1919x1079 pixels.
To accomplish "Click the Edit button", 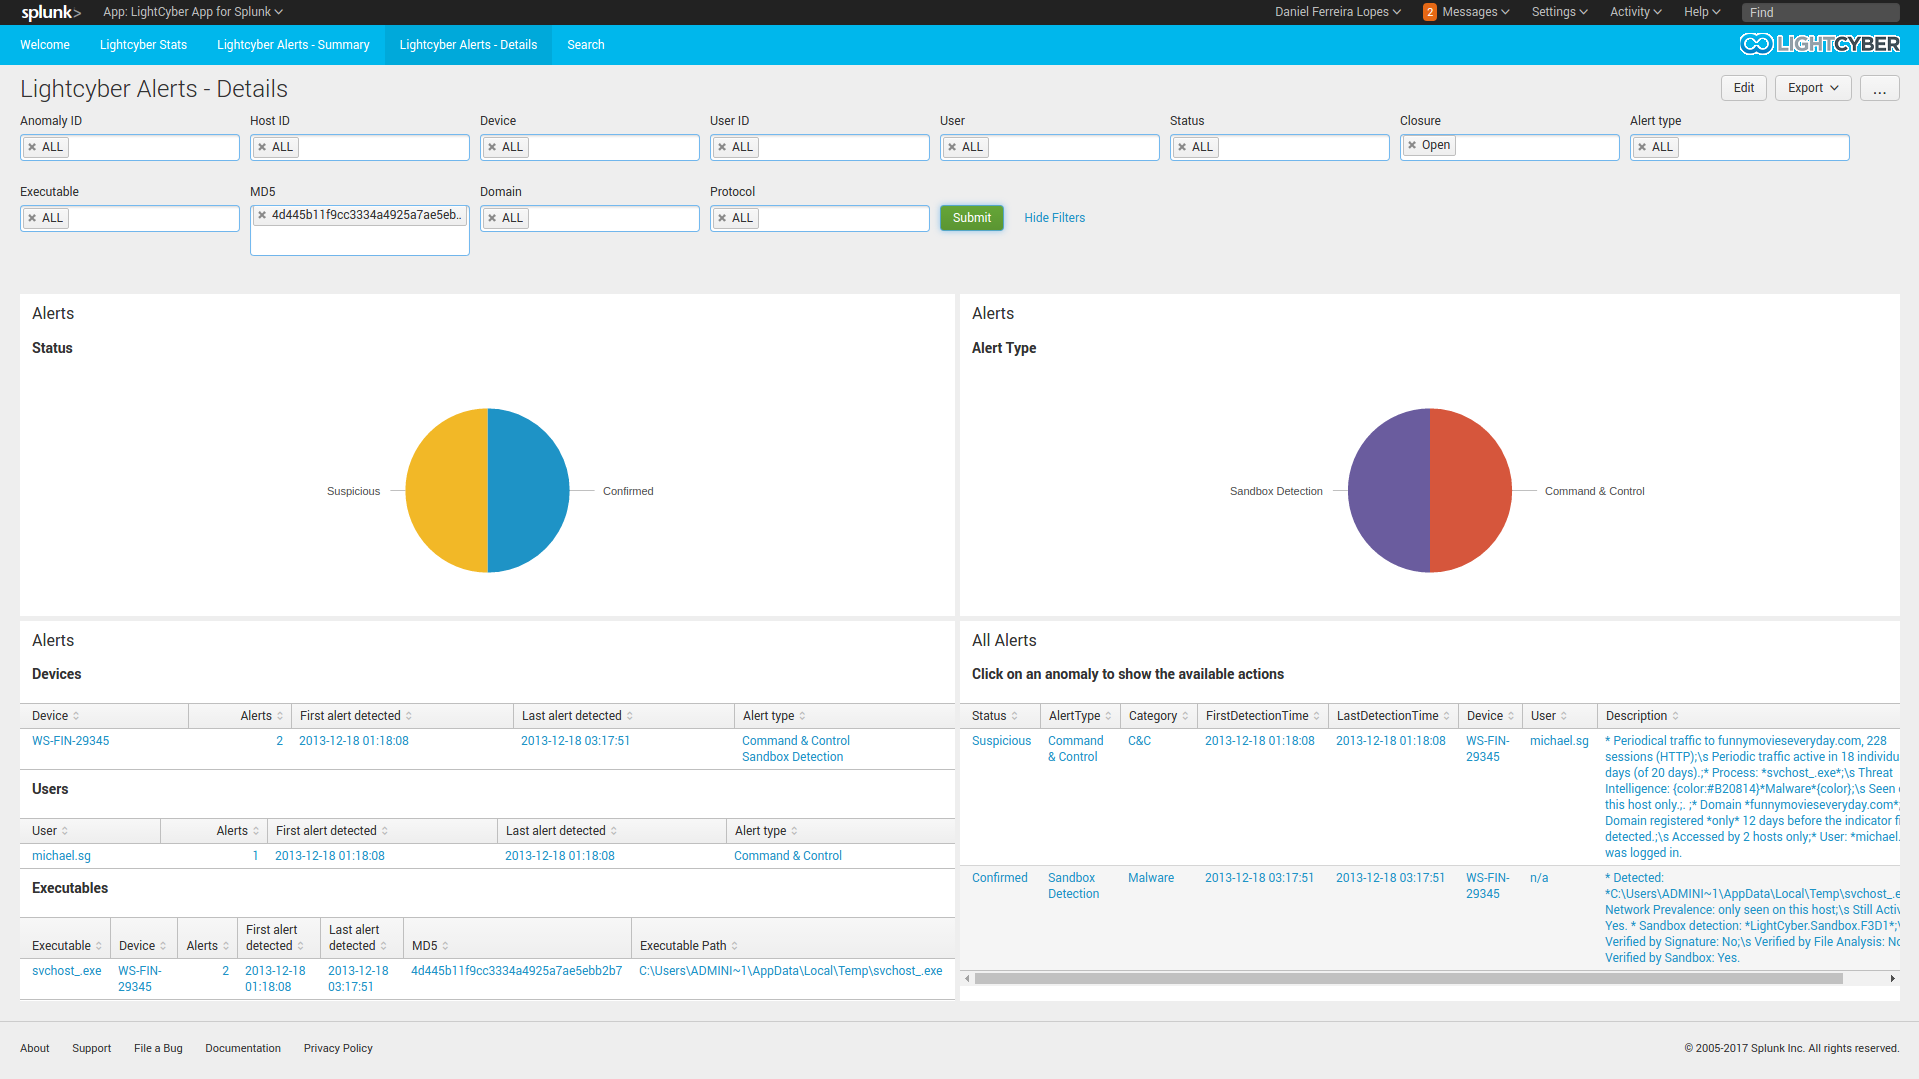I will click(x=1744, y=88).
